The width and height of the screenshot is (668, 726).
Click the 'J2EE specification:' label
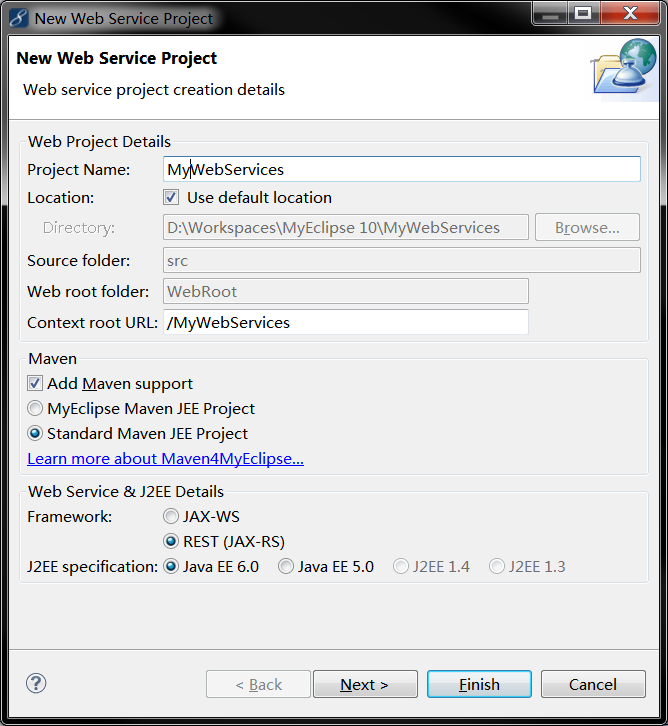click(93, 567)
